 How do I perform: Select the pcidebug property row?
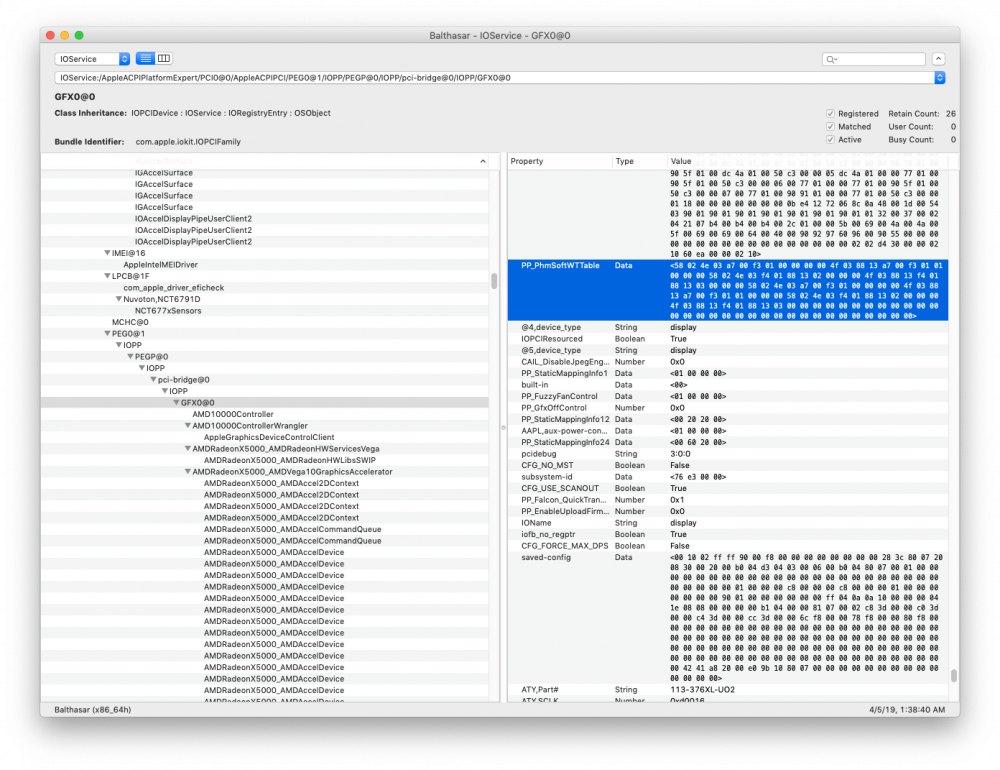[728, 454]
